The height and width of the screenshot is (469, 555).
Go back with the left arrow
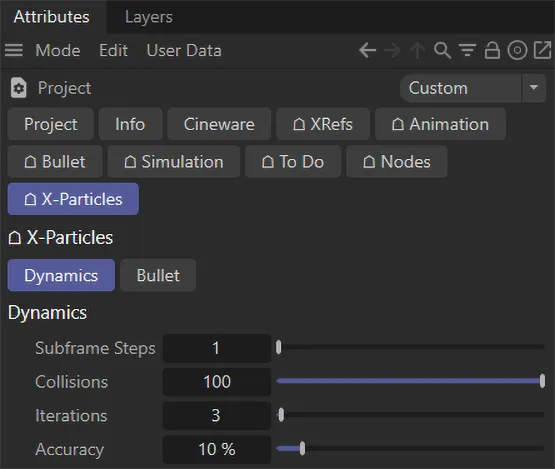click(367, 50)
